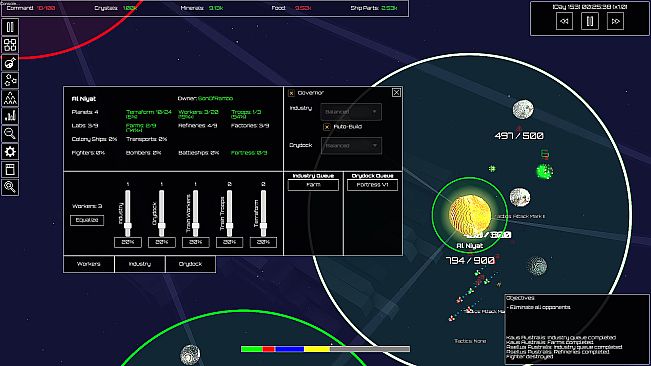Select the Al Niyat yellow star

(x=470, y=215)
